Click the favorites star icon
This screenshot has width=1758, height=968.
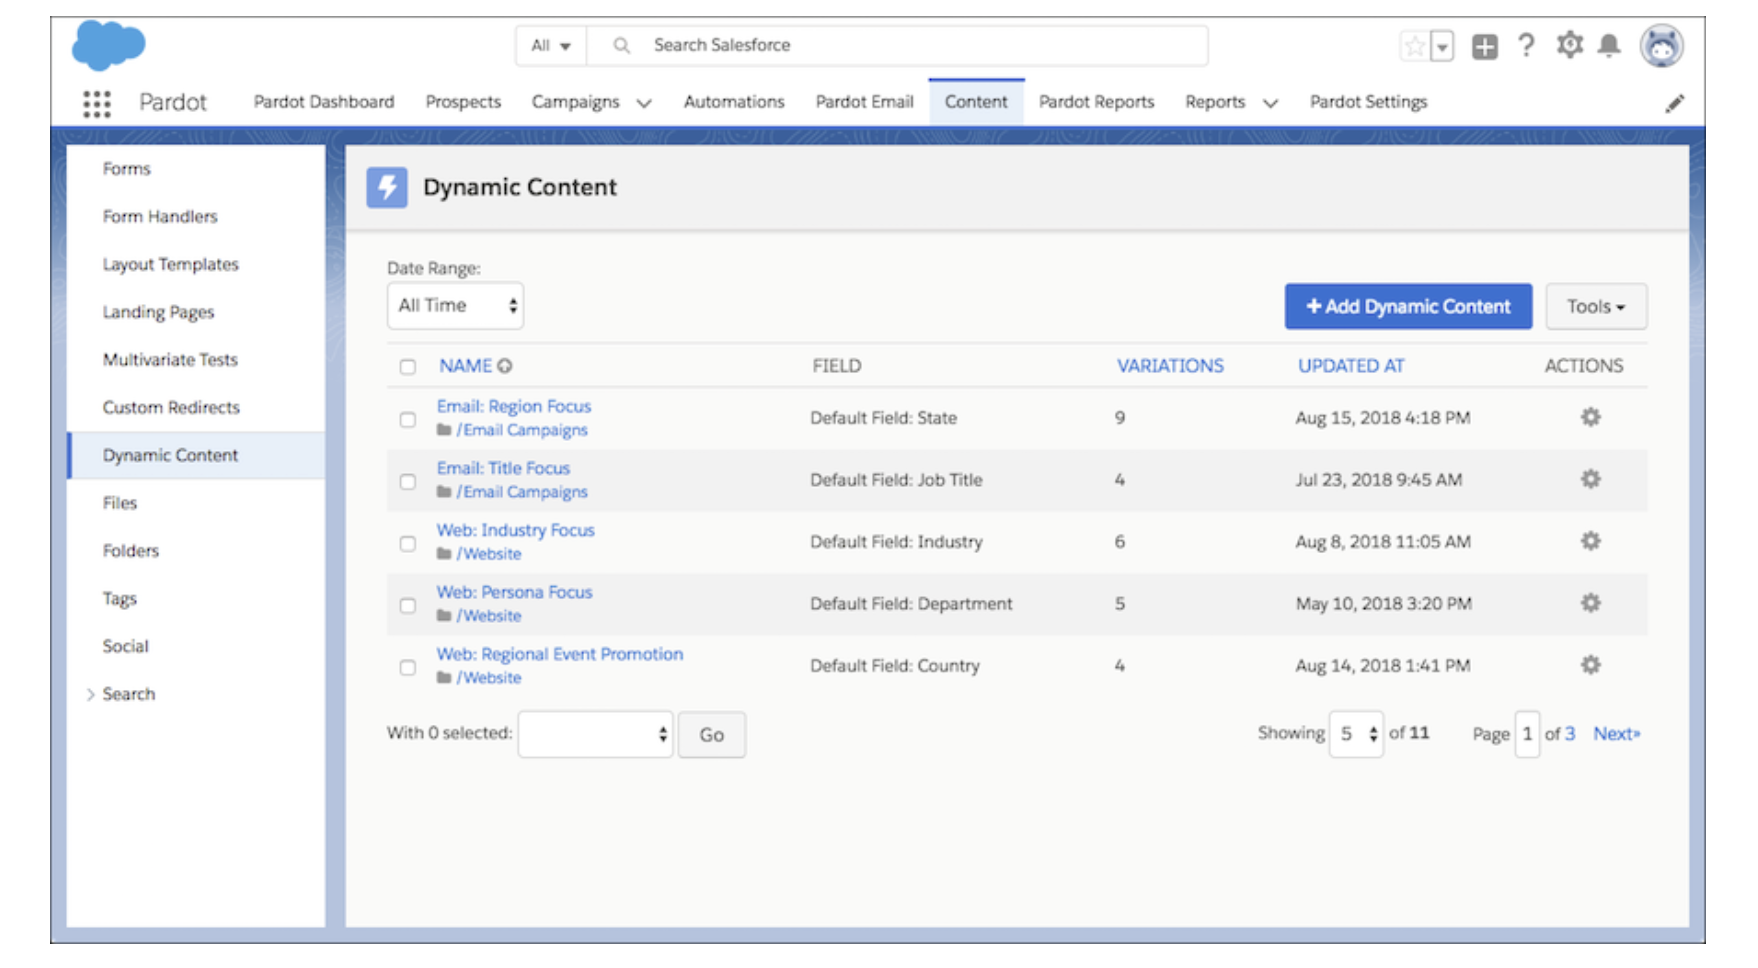pyautogui.click(x=1414, y=46)
